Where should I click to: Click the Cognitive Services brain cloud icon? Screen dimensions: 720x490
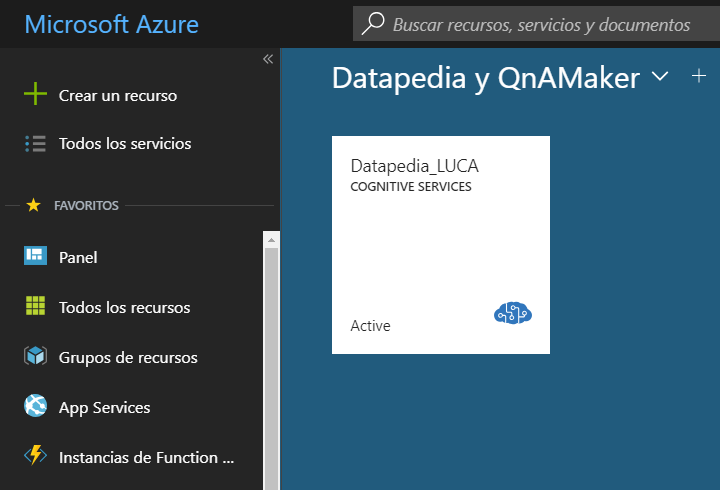pos(513,314)
